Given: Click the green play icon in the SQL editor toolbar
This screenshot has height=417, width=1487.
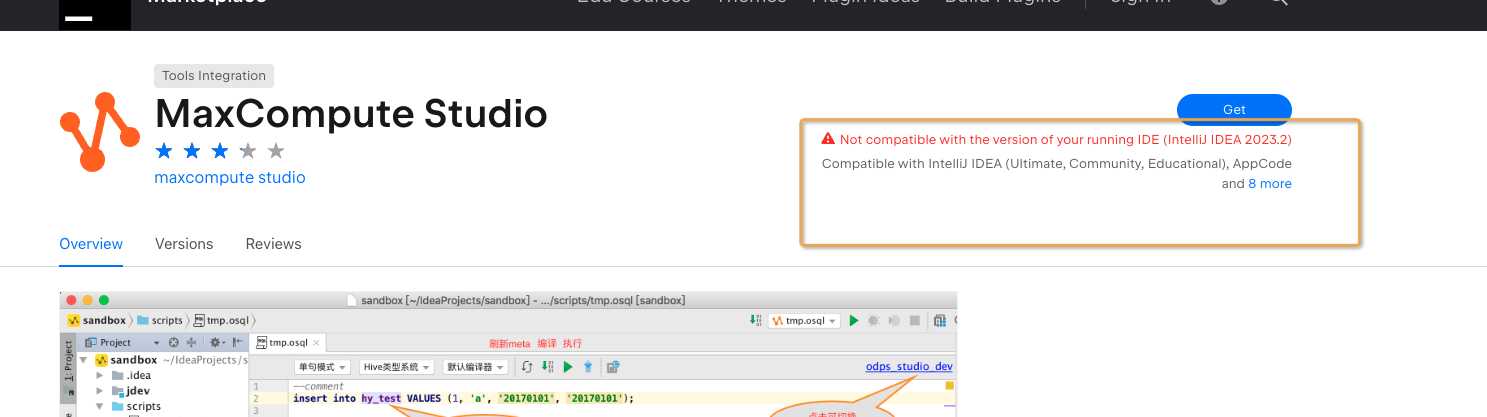Looking at the screenshot, I should pyautogui.click(x=568, y=367).
